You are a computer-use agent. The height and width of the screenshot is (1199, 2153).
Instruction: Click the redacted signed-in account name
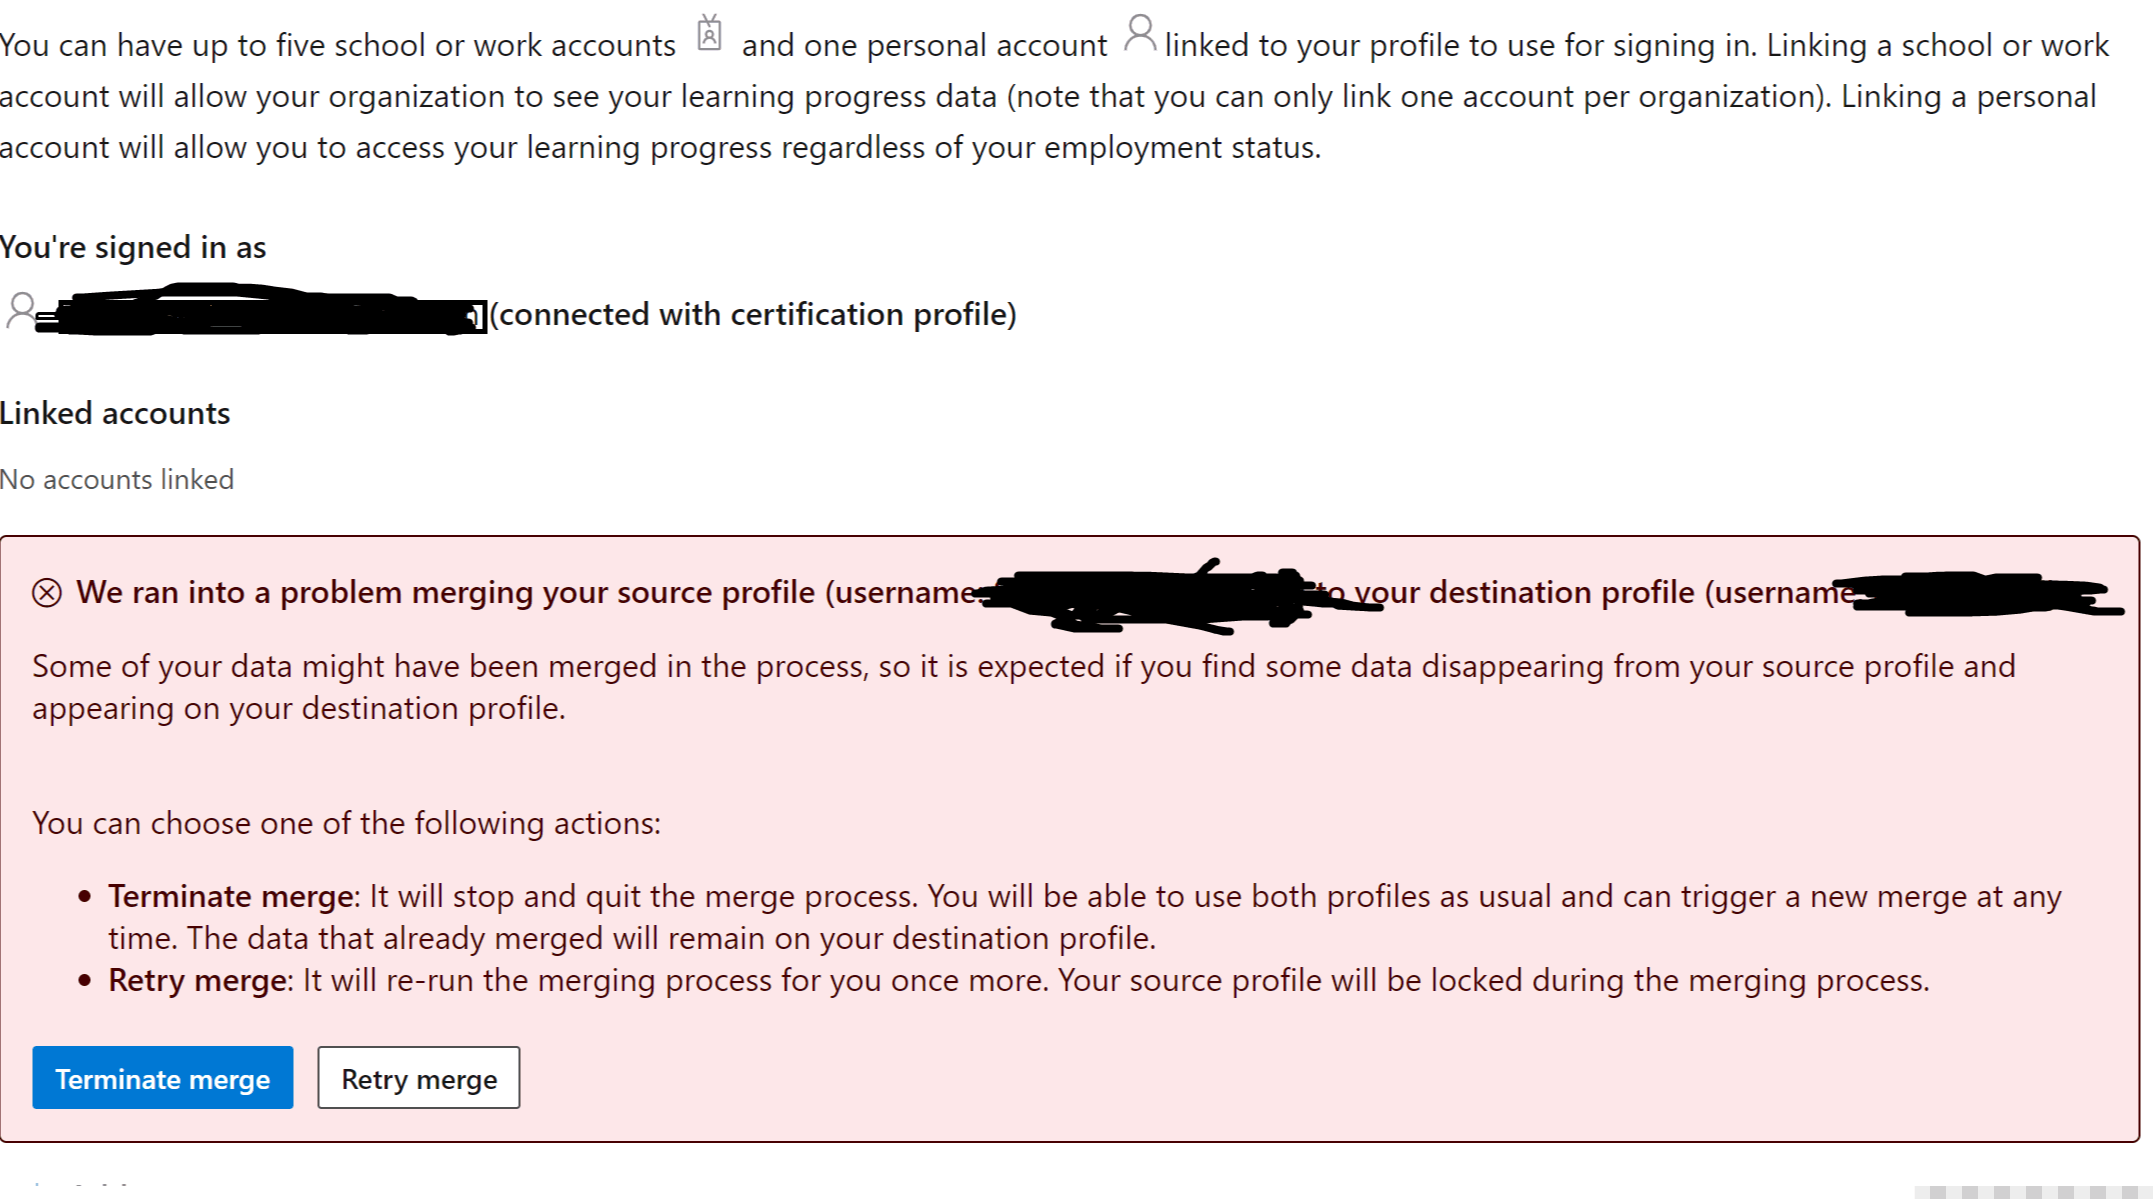260,313
